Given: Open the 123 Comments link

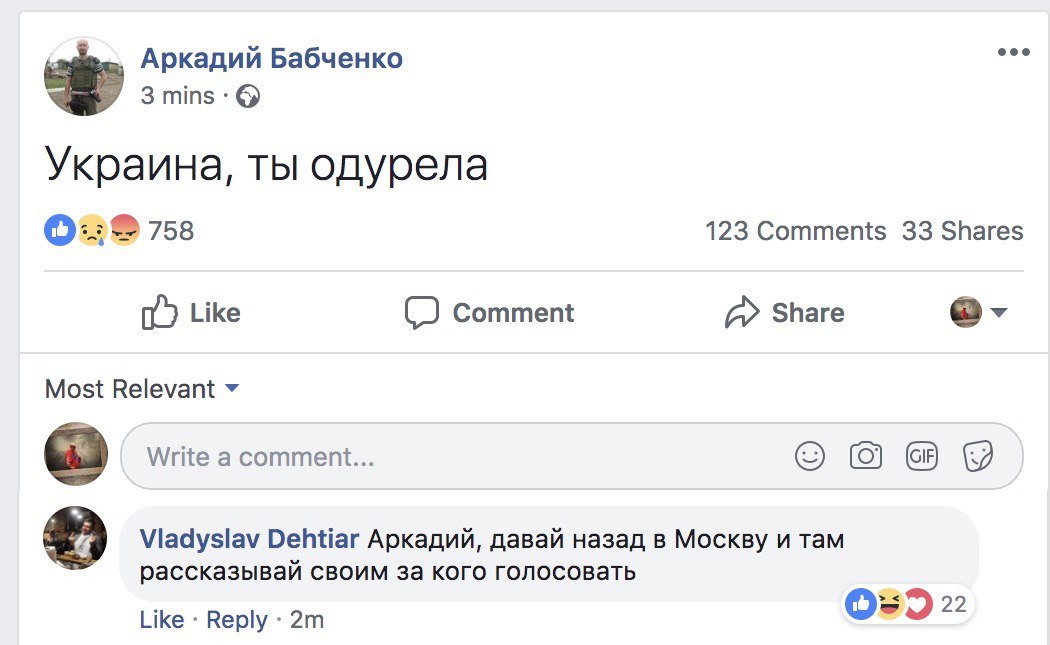Looking at the screenshot, I should 795,231.
